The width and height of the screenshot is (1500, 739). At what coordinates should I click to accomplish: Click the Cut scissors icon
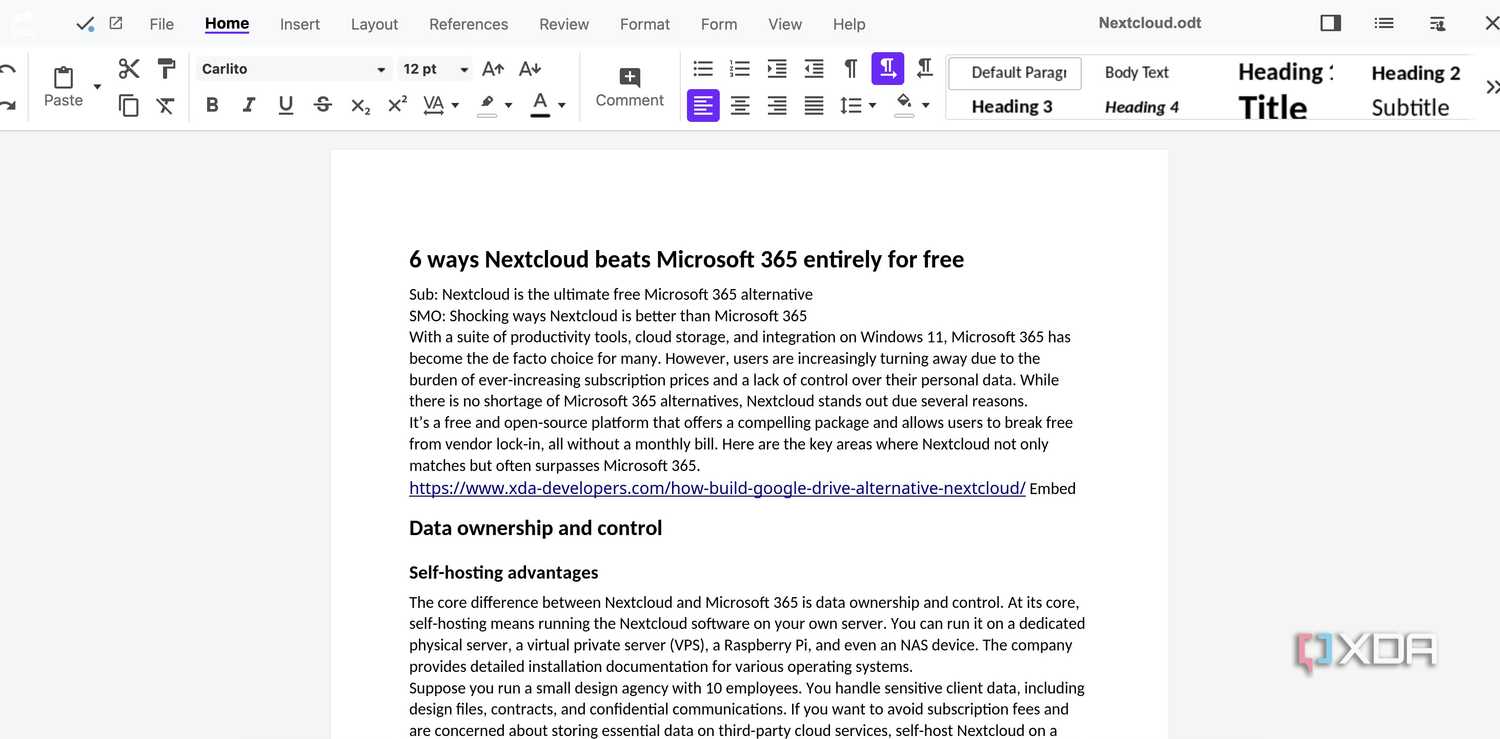point(129,68)
